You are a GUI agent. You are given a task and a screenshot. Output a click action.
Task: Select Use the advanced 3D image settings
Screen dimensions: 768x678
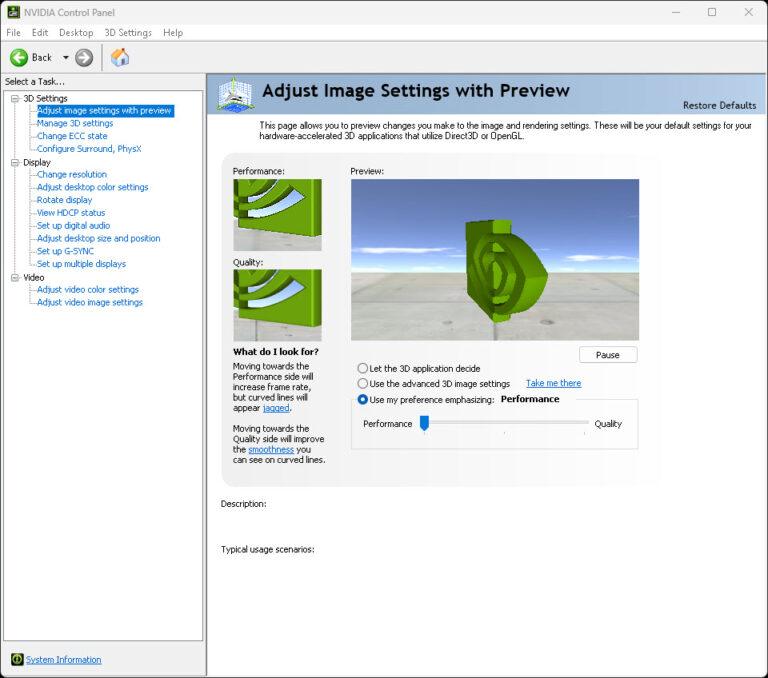point(363,384)
